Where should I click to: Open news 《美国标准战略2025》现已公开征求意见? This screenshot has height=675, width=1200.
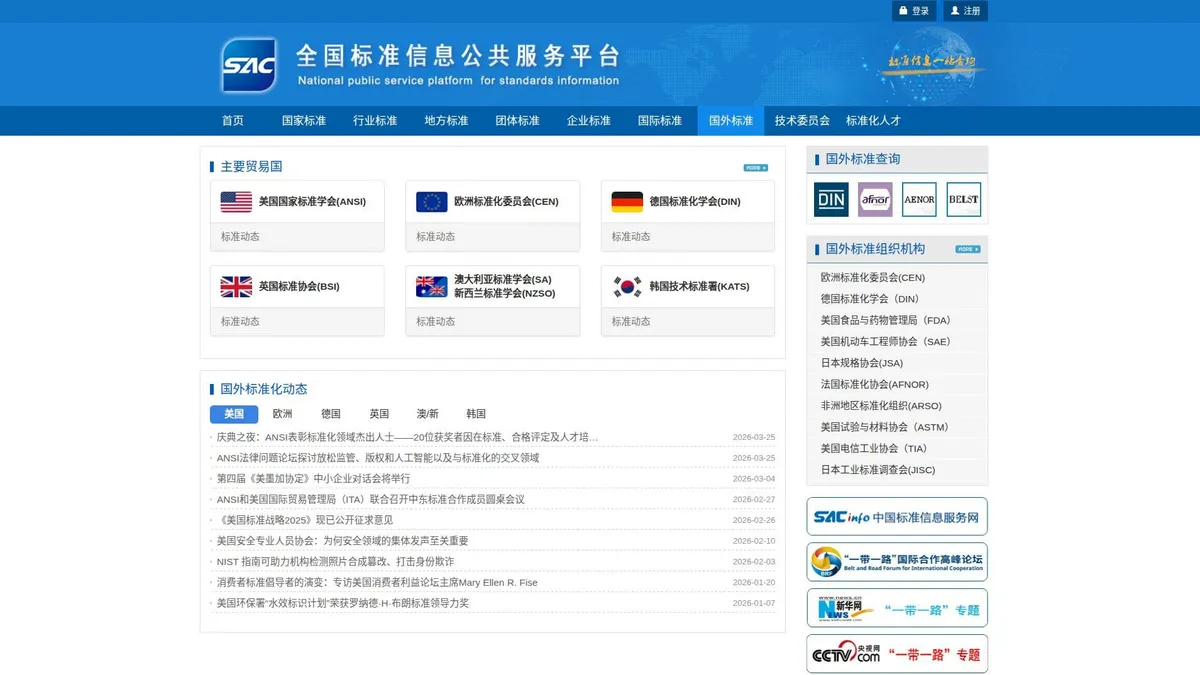click(305, 520)
